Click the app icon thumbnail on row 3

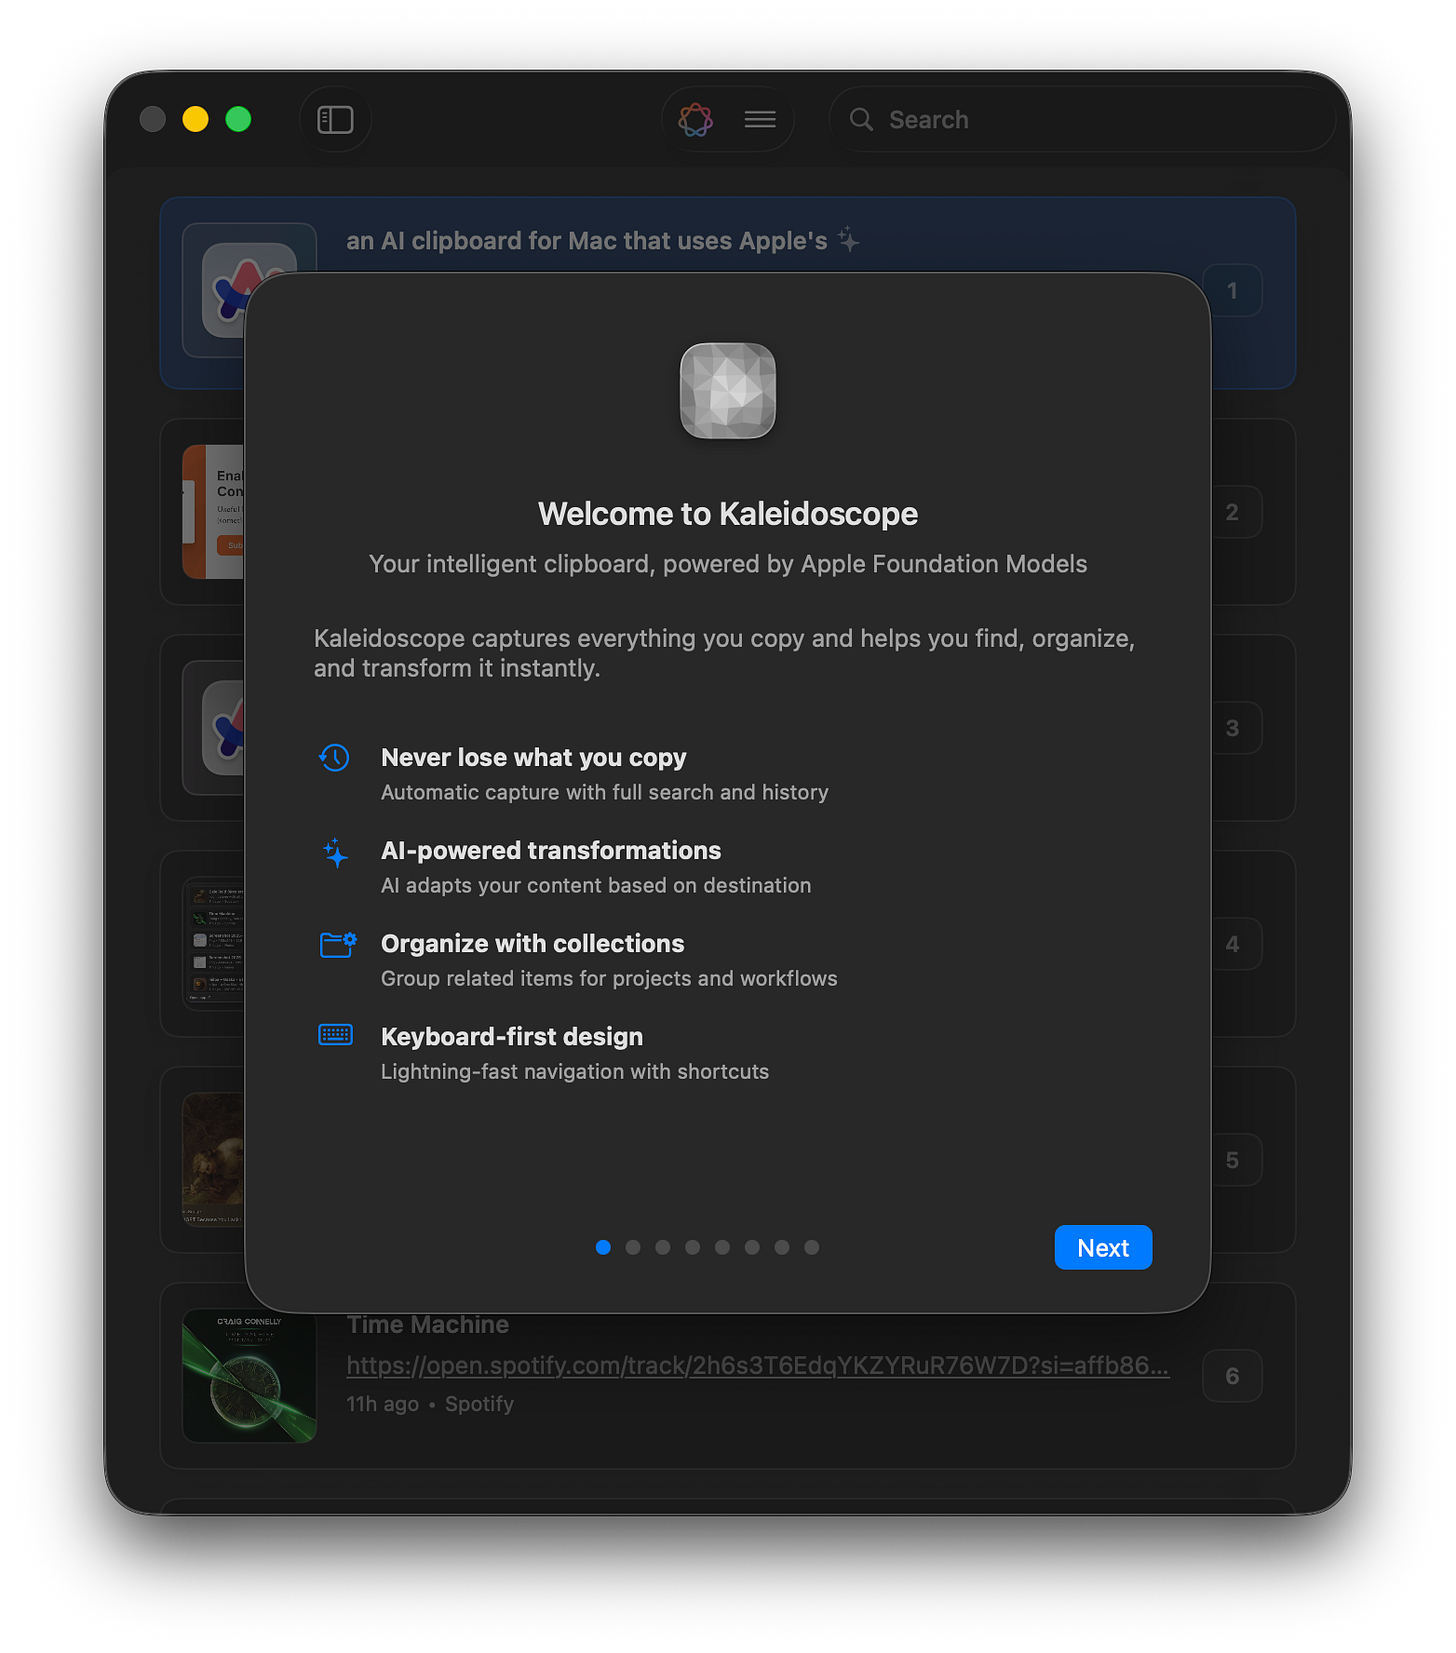pos(214,728)
